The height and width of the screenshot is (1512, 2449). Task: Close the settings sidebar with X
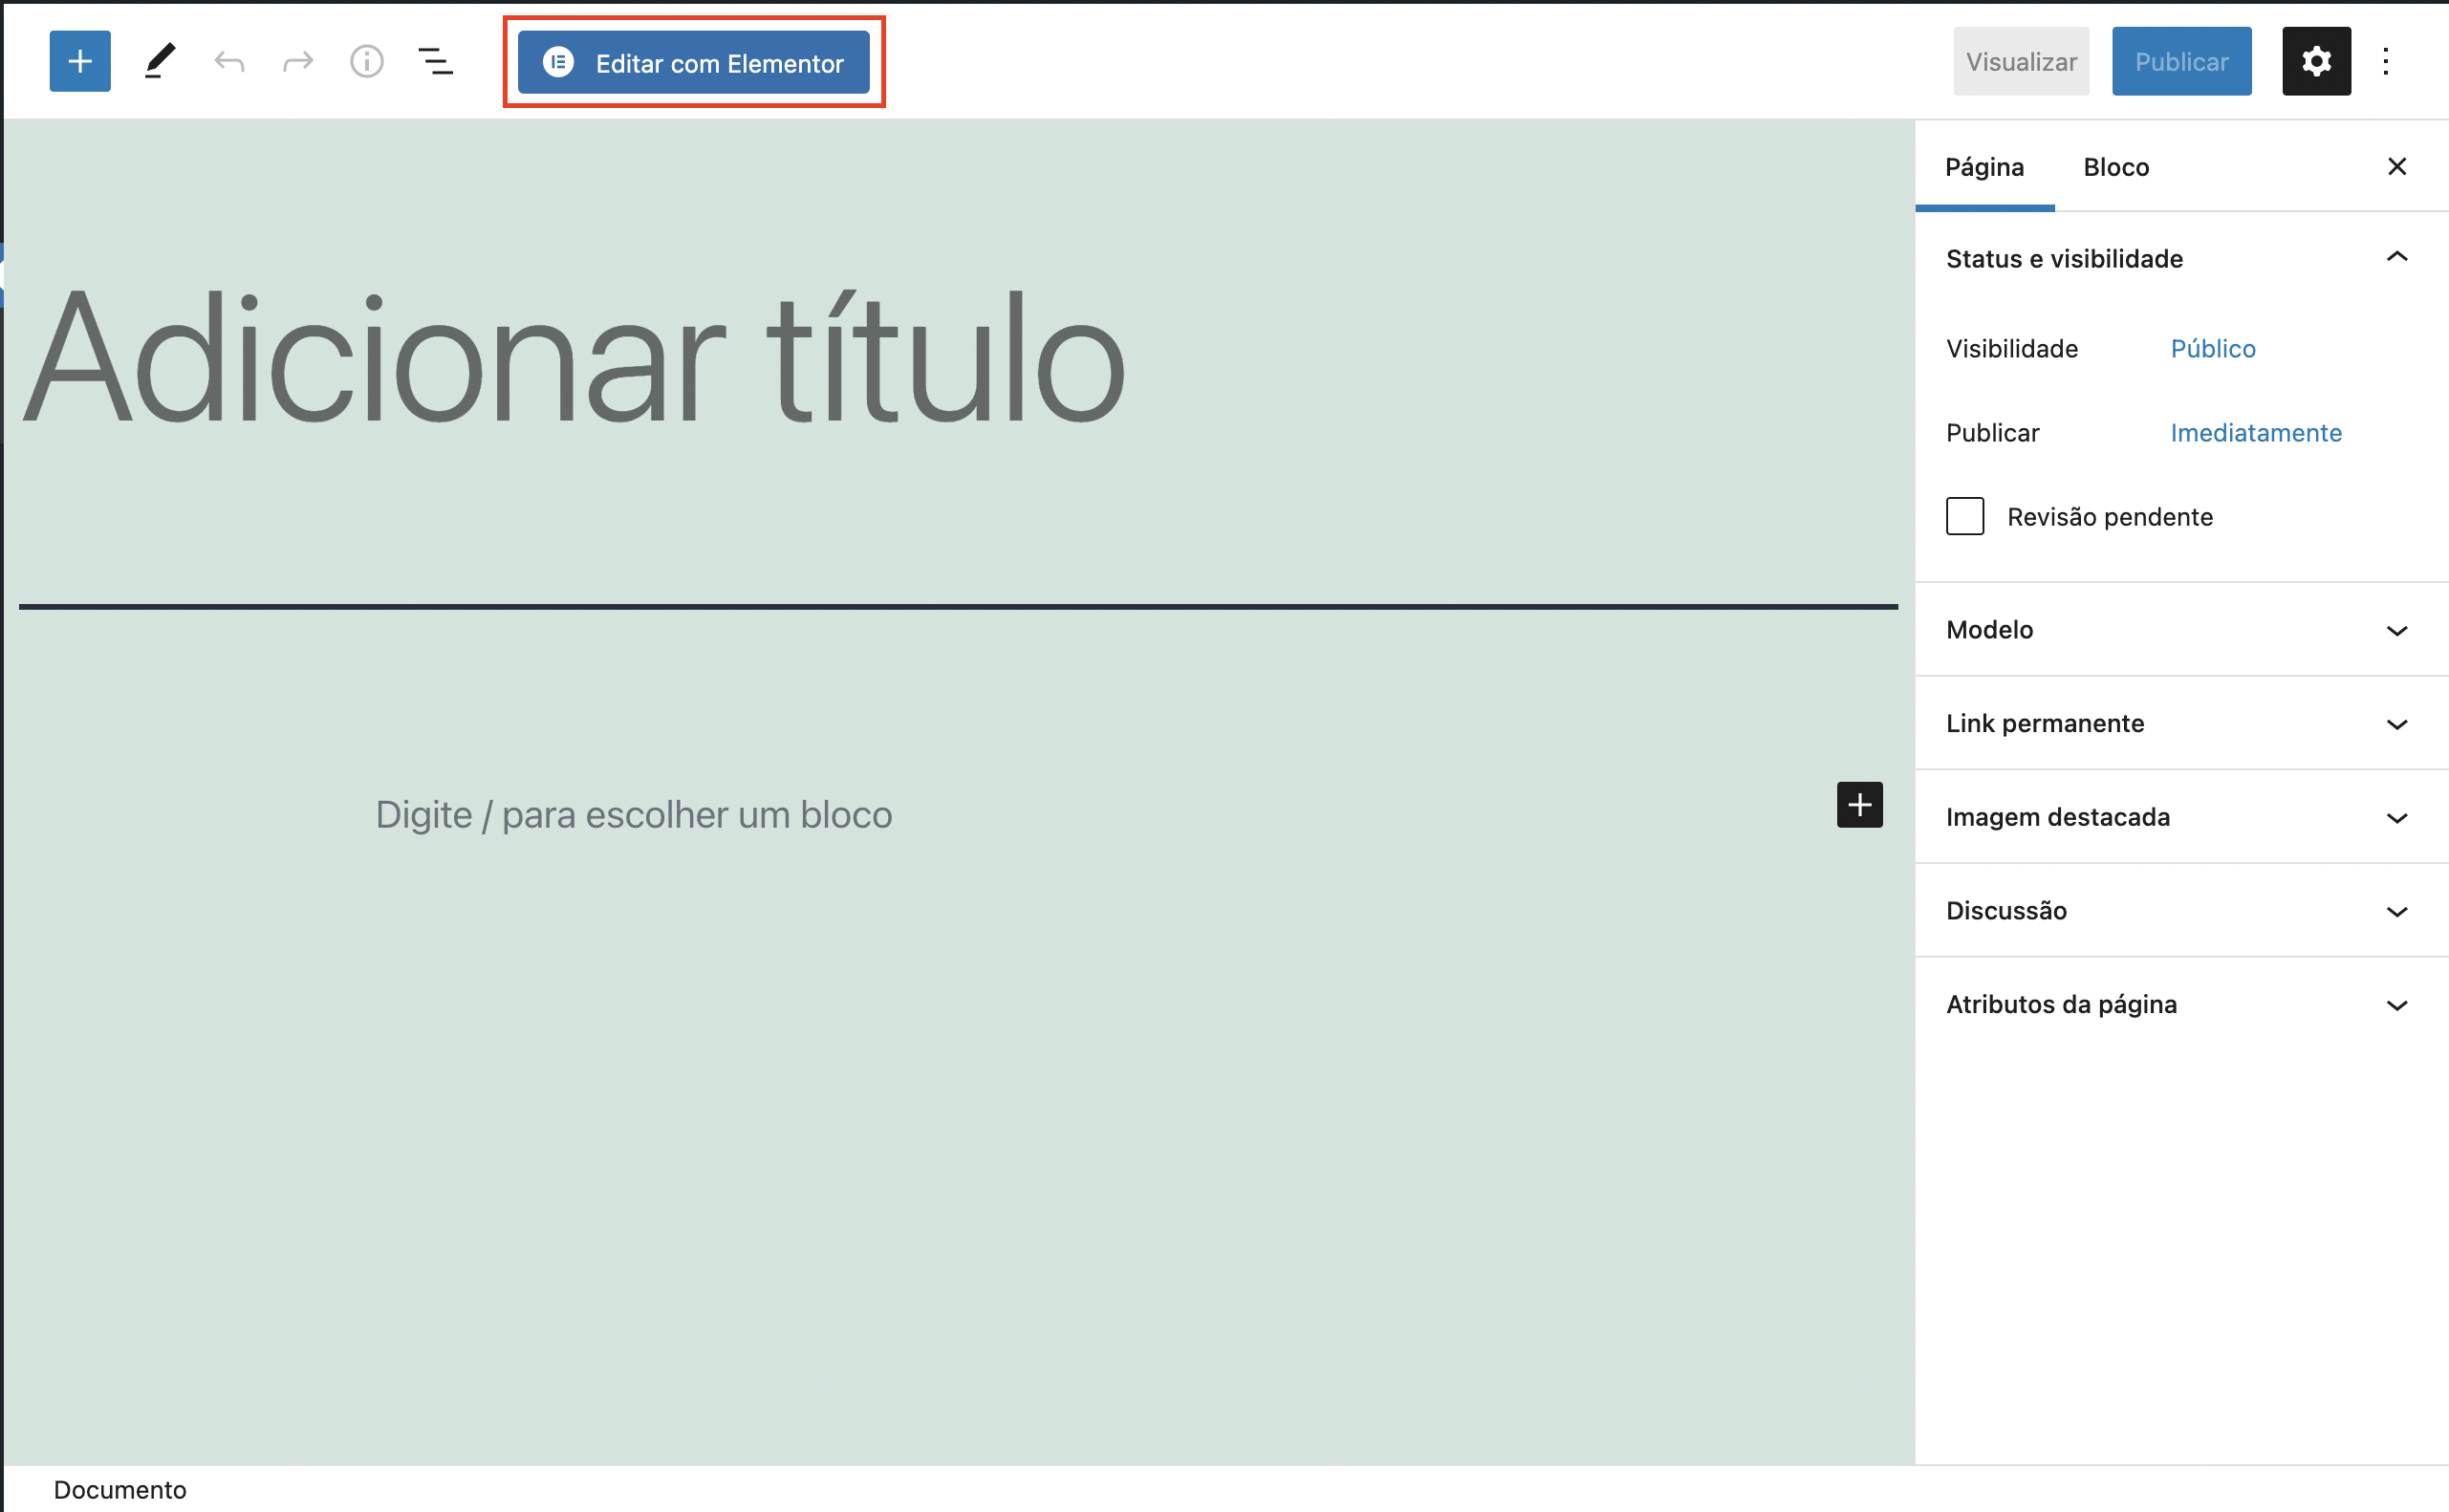click(x=2396, y=167)
